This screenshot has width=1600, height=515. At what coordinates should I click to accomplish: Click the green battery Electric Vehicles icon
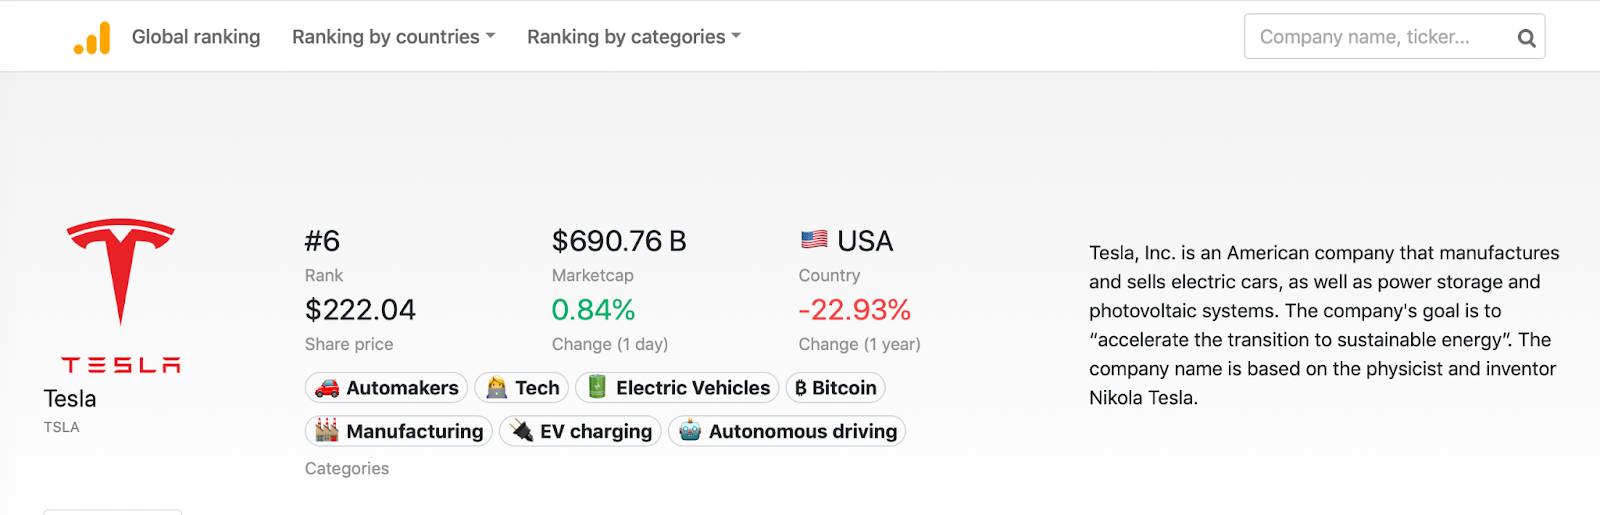click(x=597, y=387)
